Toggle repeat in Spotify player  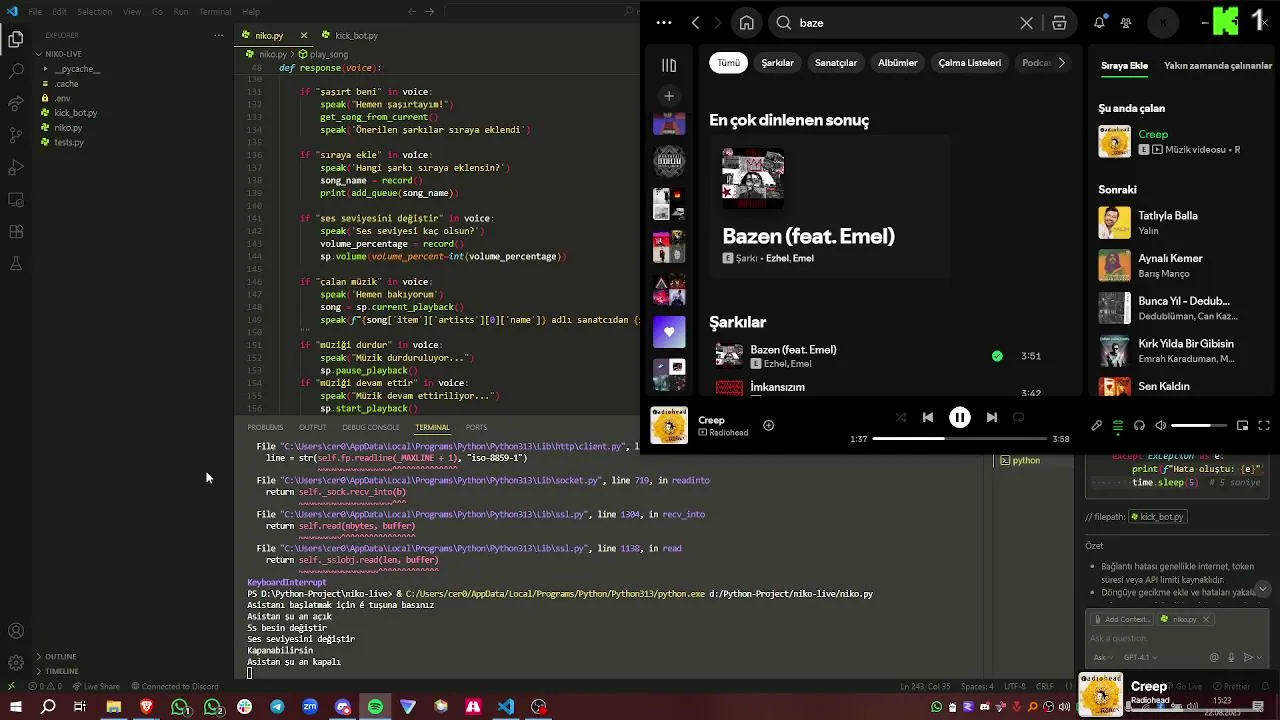click(x=1018, y=417)
